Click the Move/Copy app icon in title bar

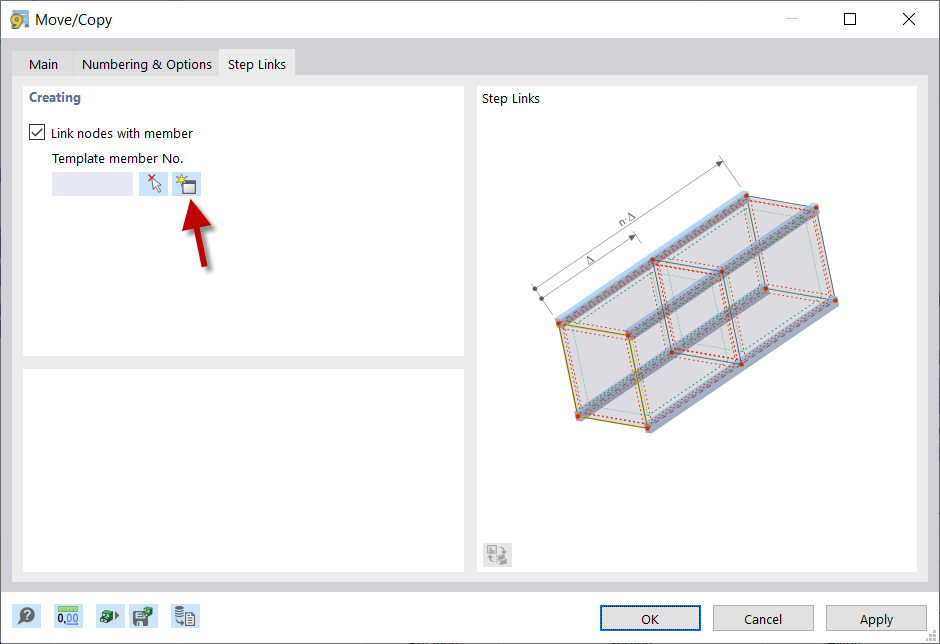click(19, 20)
